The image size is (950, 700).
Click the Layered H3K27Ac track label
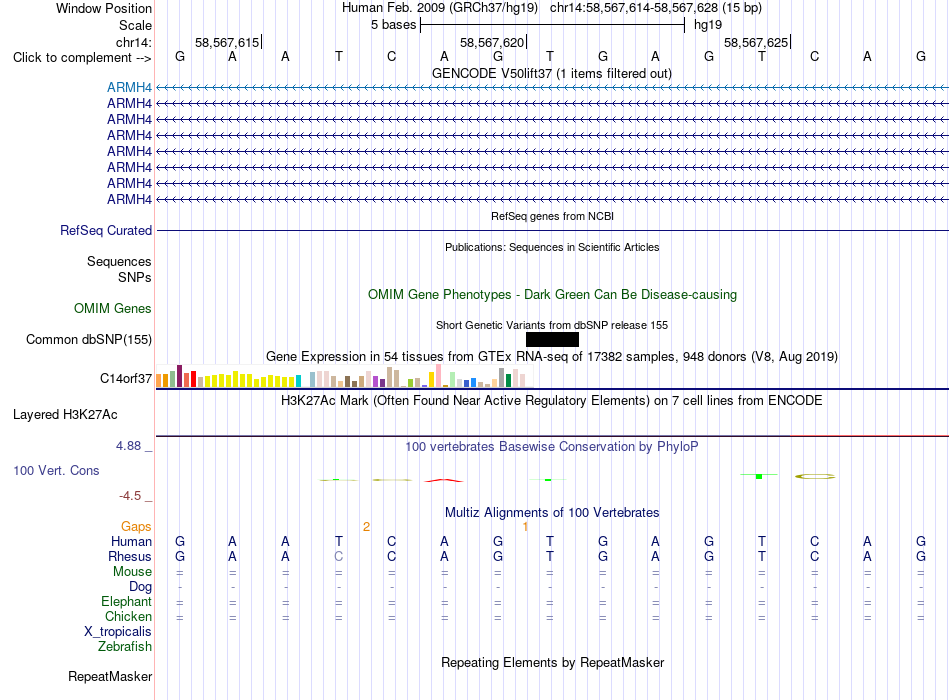click(x=65, y=415)
